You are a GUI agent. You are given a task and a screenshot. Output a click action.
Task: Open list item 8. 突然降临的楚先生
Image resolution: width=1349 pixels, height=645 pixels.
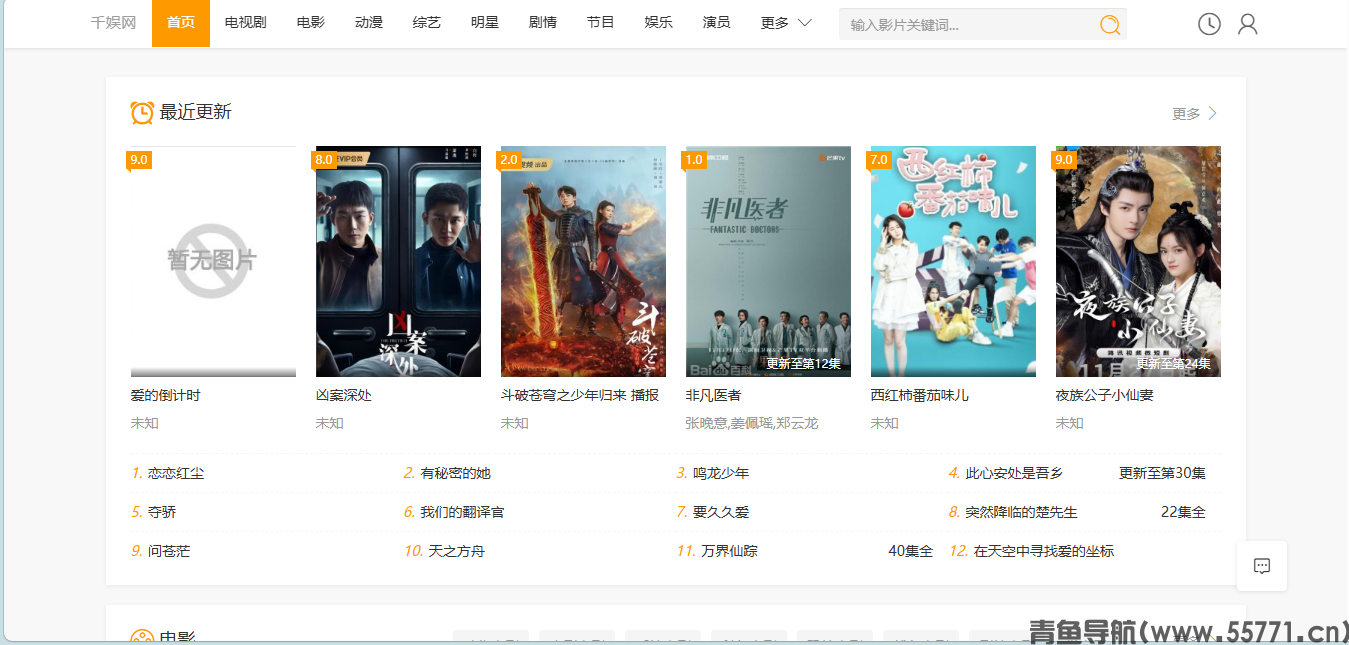pyautogui.click(x=1014, y=513)
